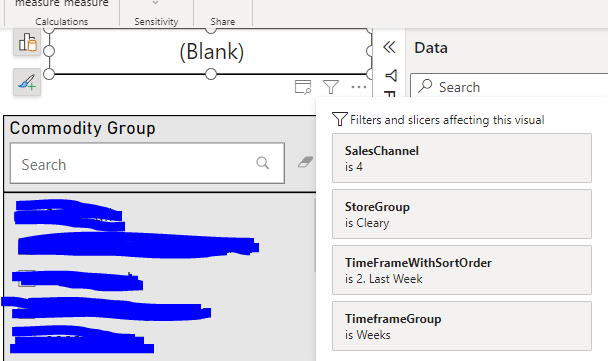Select the (Blank) card visual
This screenshot has height=361, width=608.
click(x=211, y=51)
